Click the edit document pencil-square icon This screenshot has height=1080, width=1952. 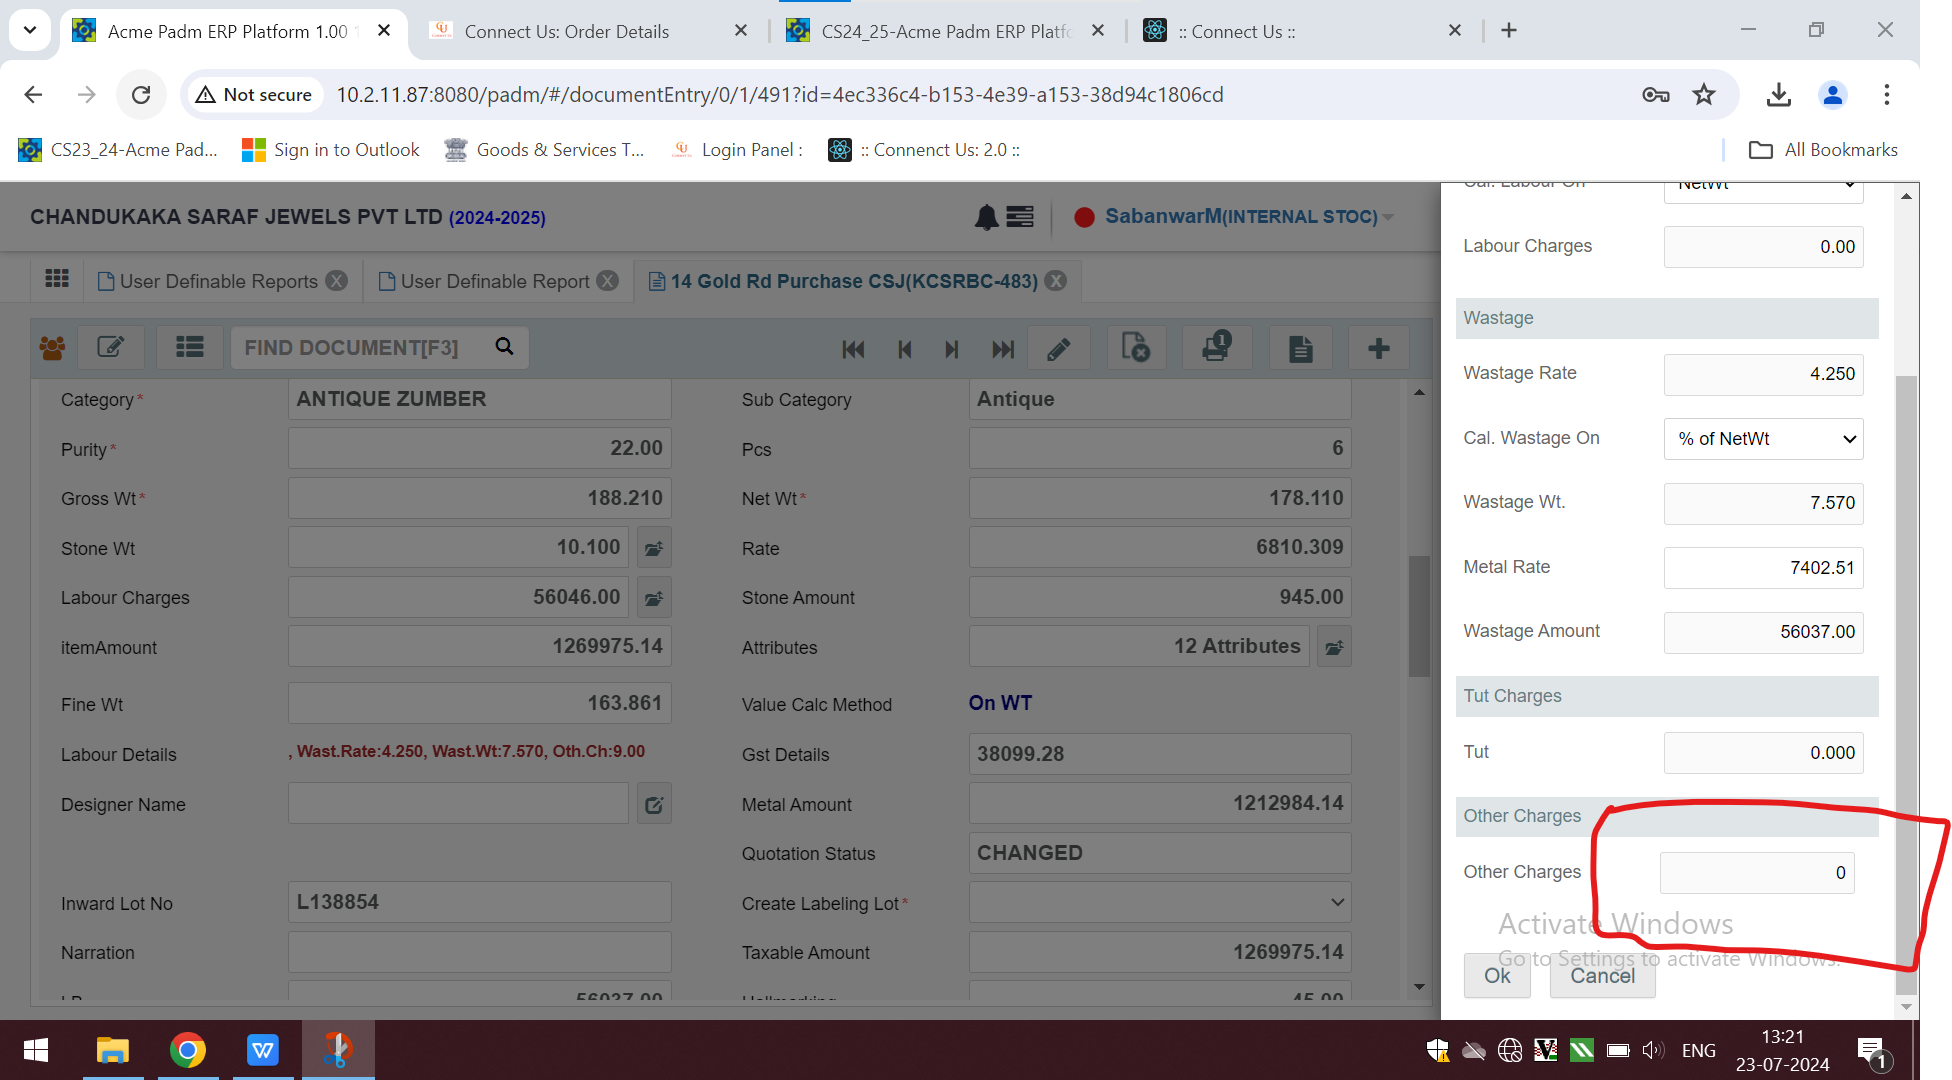click(x=111, y=348)
